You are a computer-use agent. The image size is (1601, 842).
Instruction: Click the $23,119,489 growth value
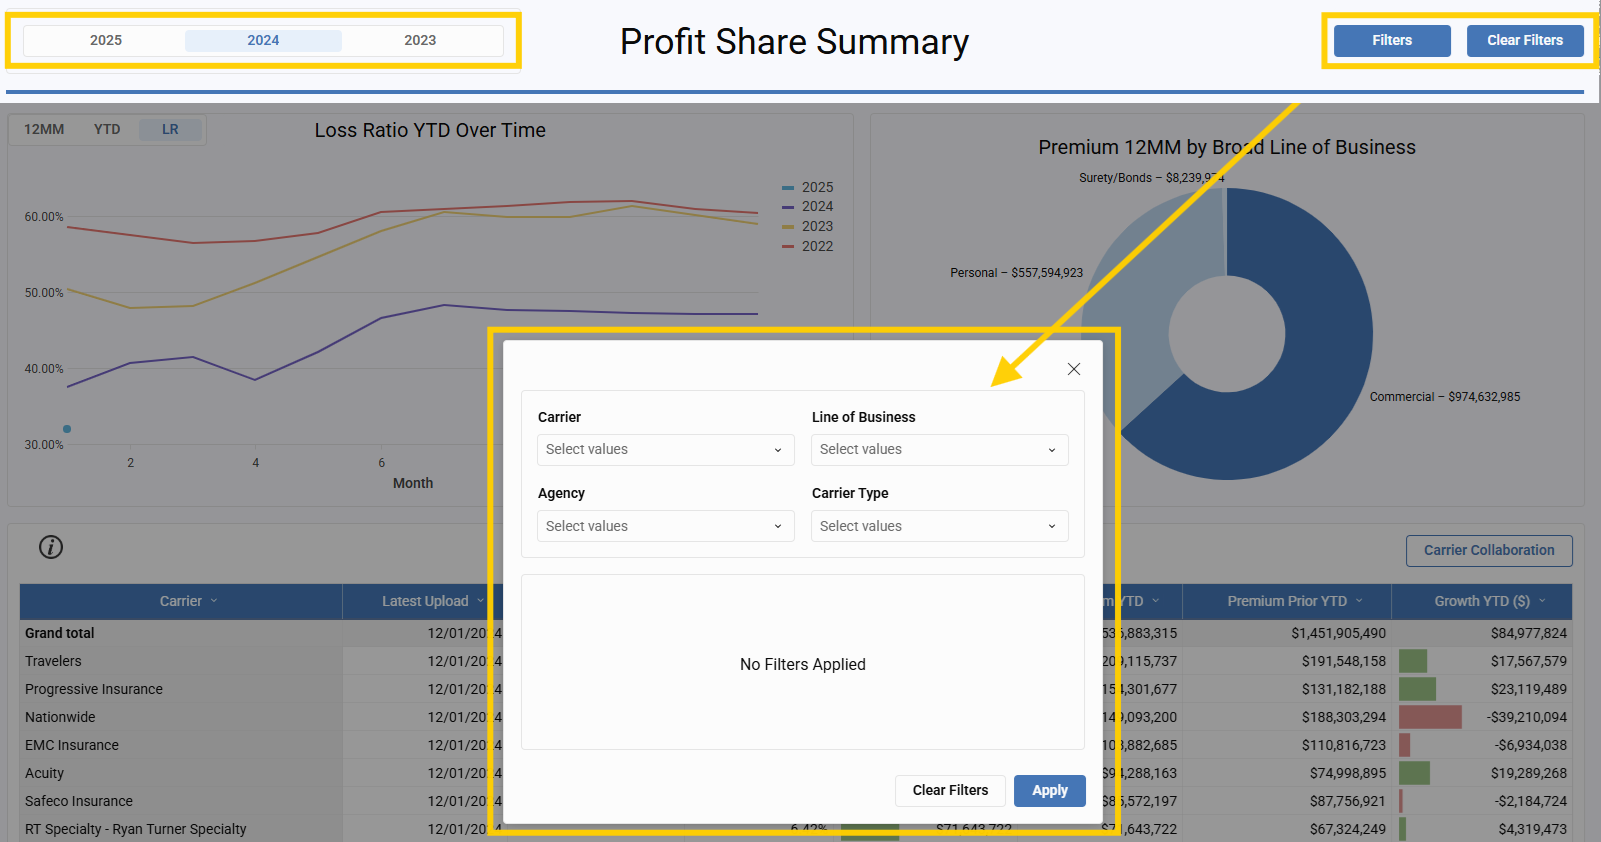click(1529, 689)
